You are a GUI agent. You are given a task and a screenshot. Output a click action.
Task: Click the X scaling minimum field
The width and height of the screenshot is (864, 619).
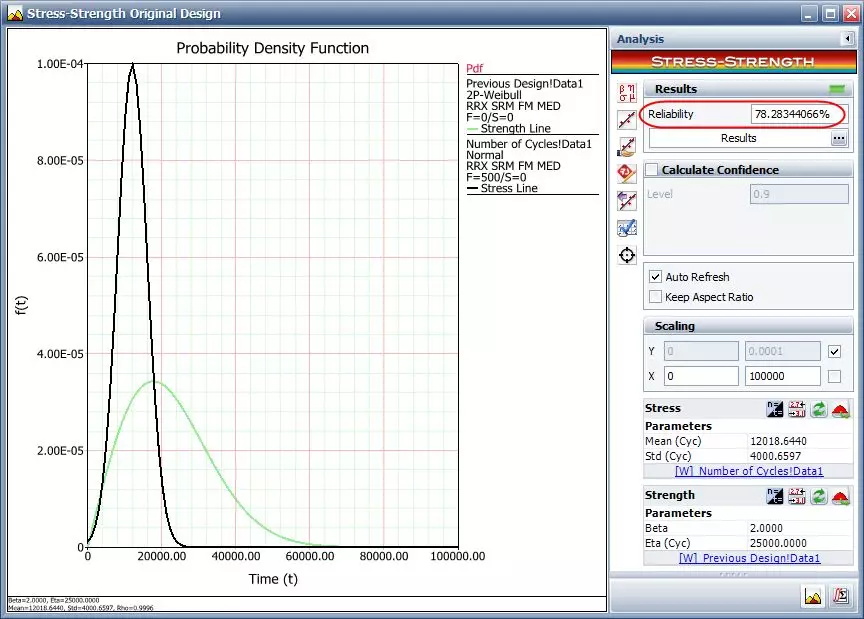[701, 376]
